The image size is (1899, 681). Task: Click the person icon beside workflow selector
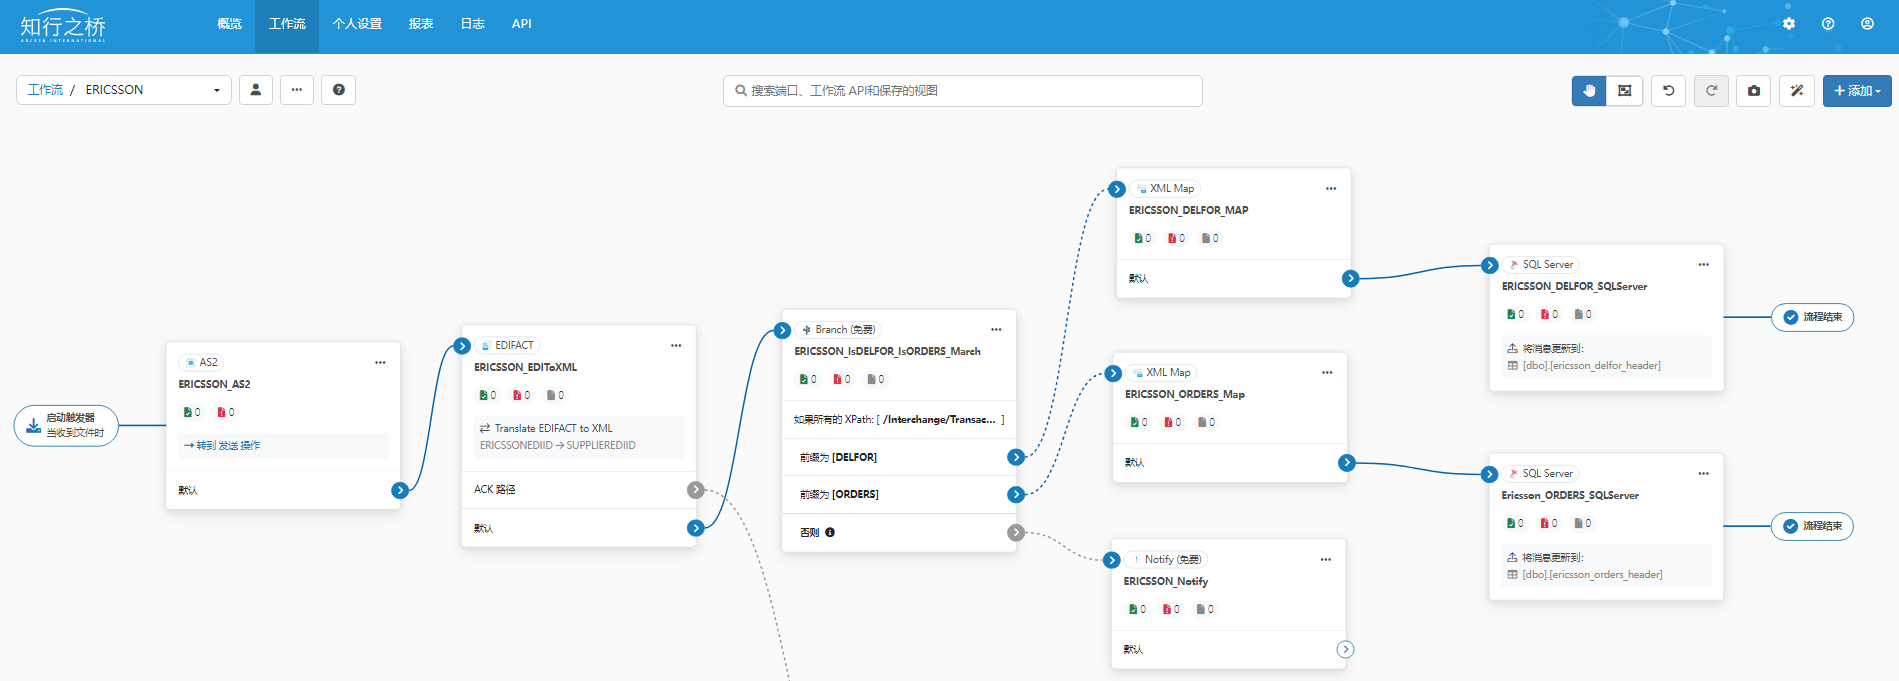pos(256,90)
